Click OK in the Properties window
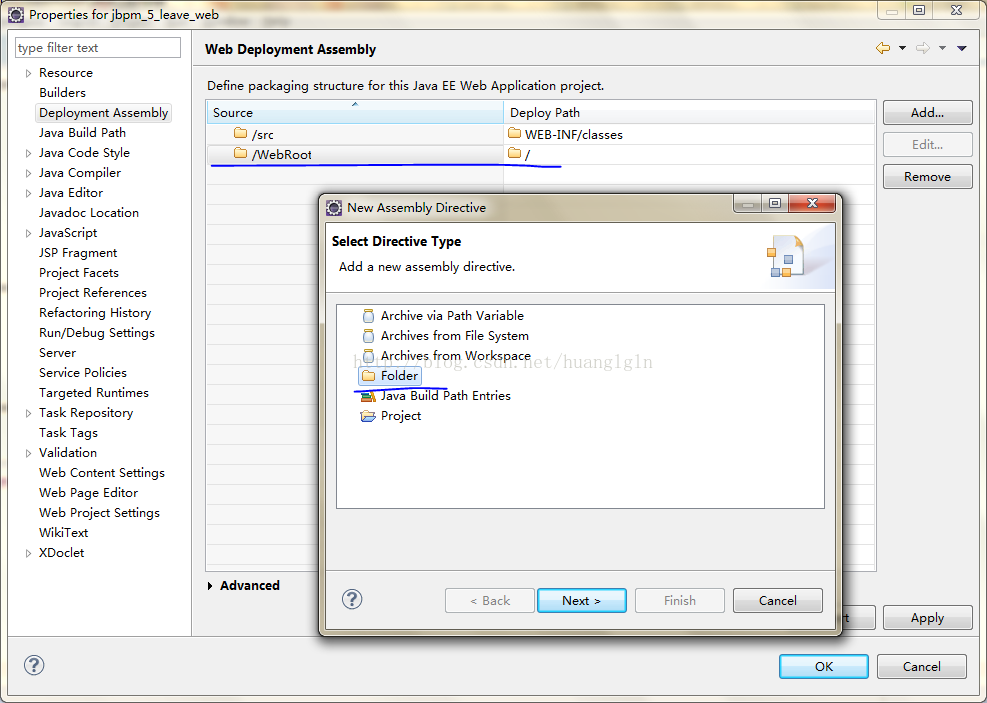987x703 pixels. (x=824, y=666)
